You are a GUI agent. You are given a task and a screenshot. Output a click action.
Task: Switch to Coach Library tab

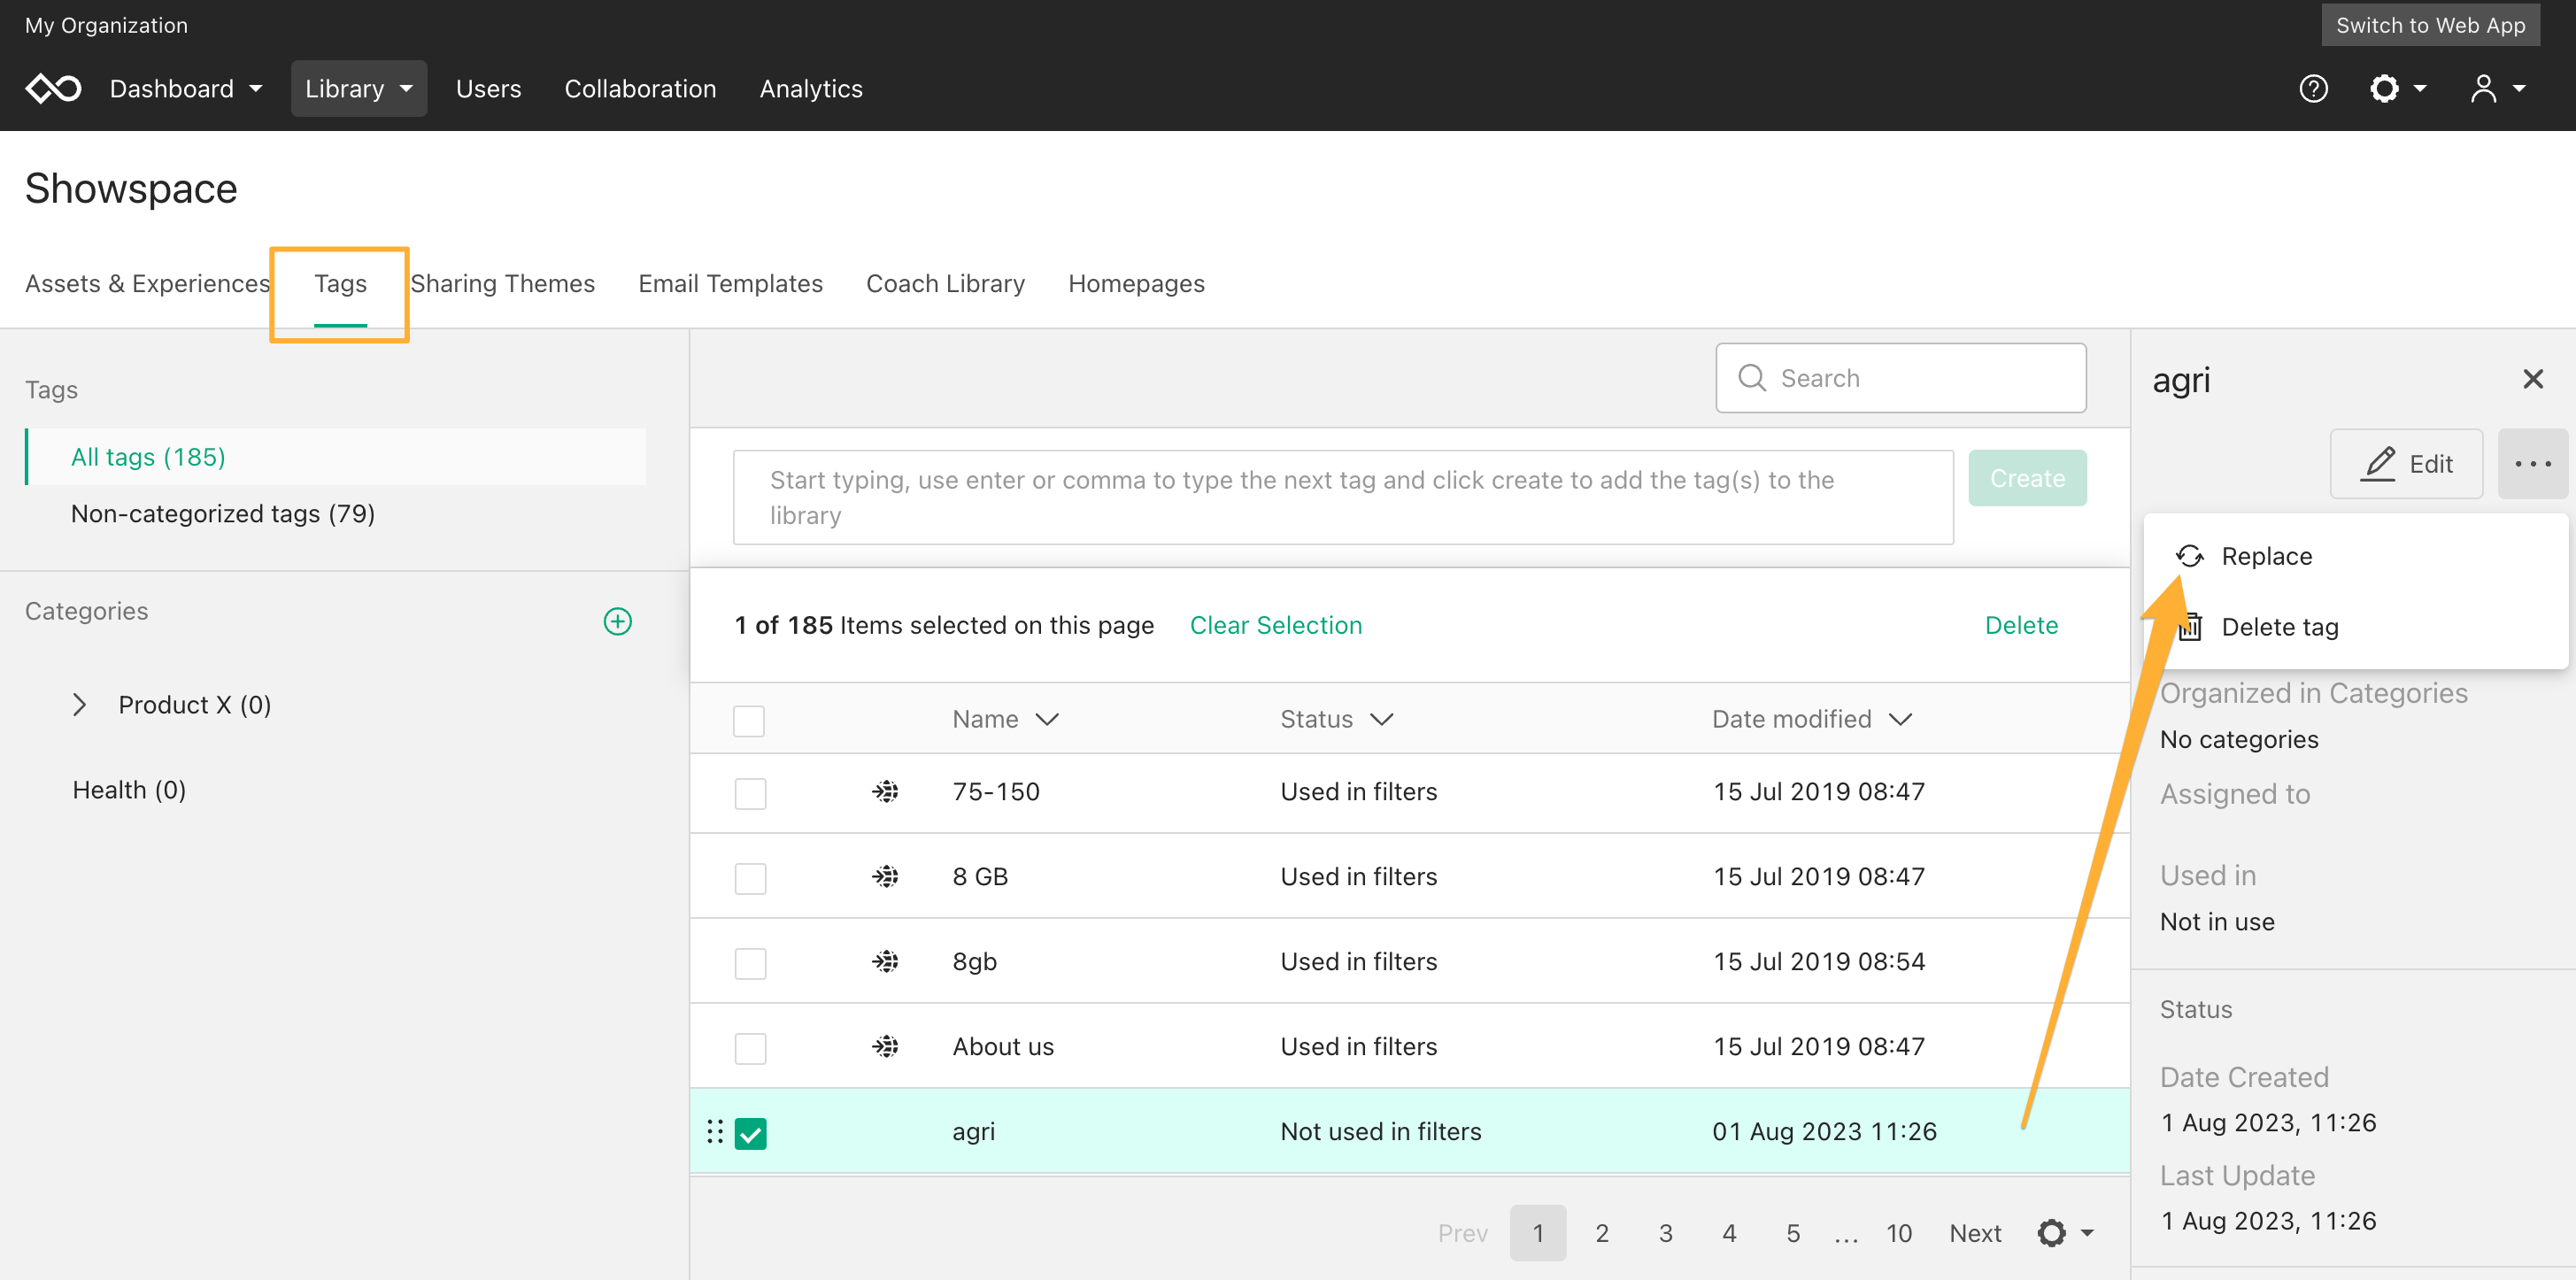[x=945, y=284]
